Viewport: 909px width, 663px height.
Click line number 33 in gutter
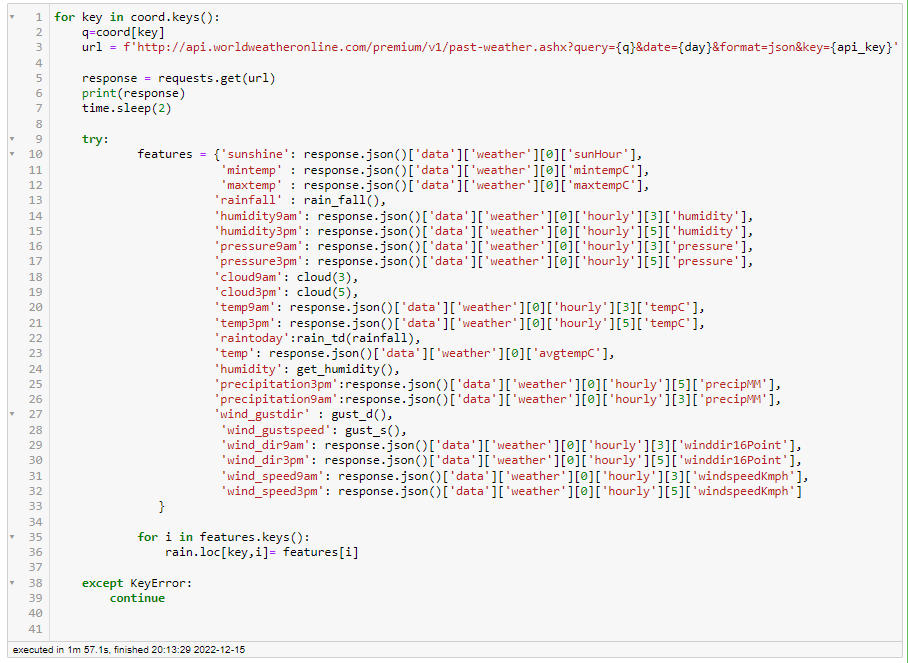35,507
